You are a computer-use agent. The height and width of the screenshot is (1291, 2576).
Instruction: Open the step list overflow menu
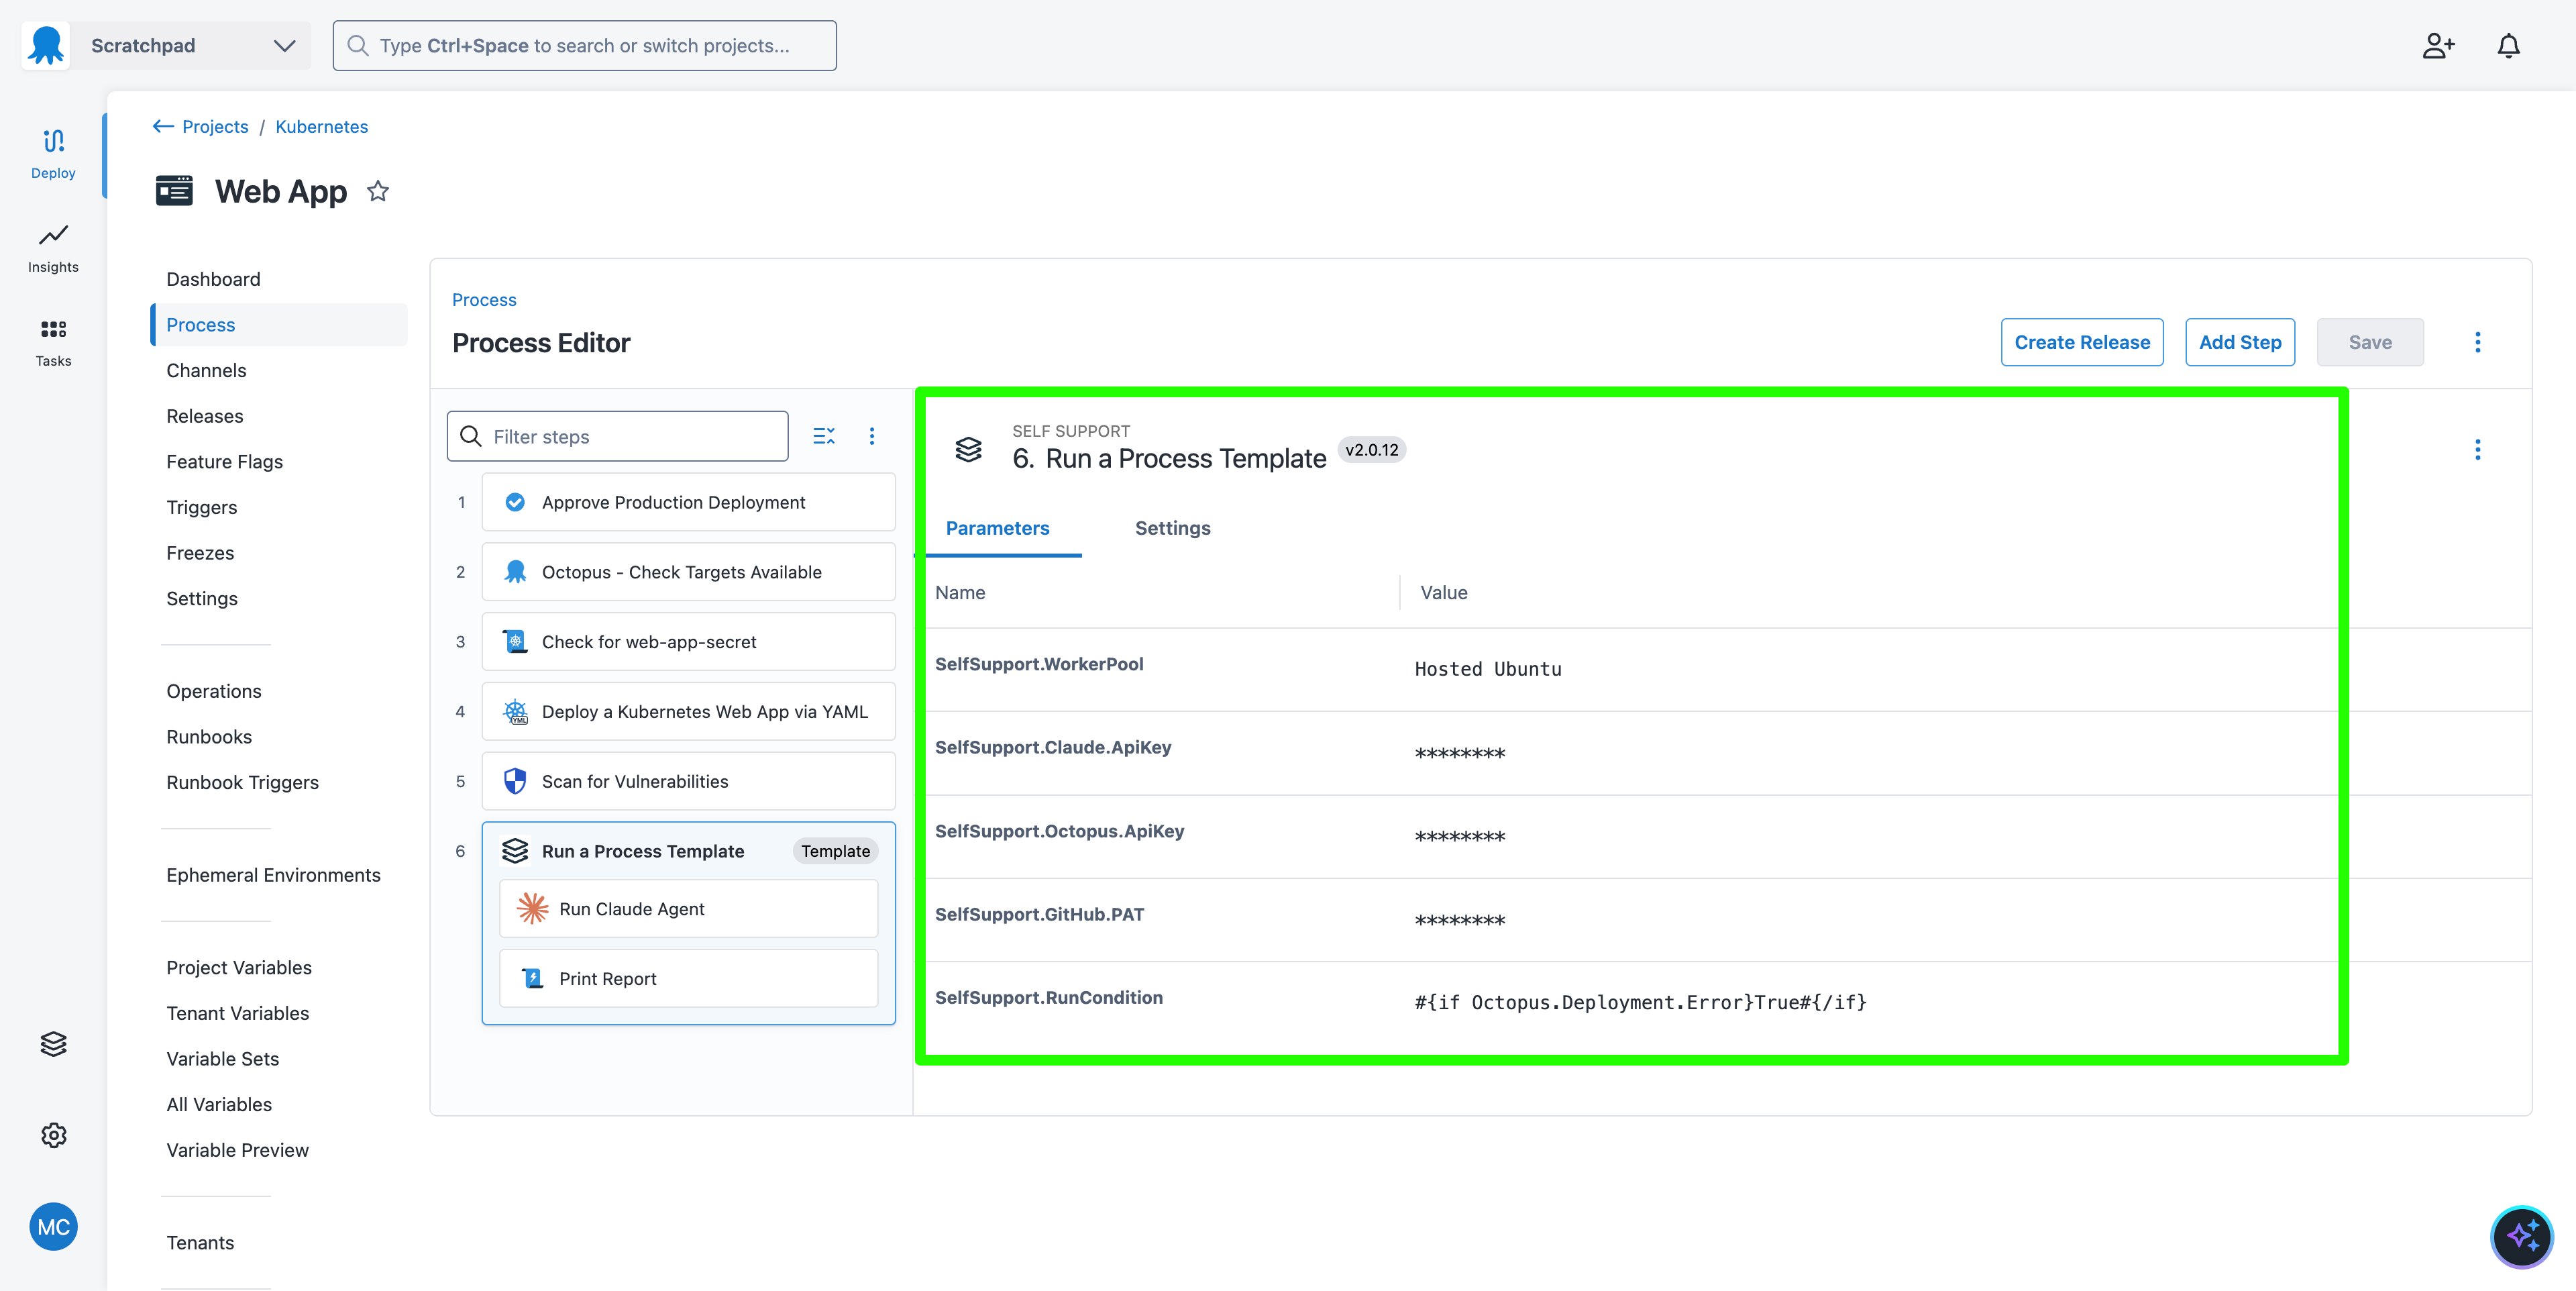pyautogui.click(x=872, y=436)
